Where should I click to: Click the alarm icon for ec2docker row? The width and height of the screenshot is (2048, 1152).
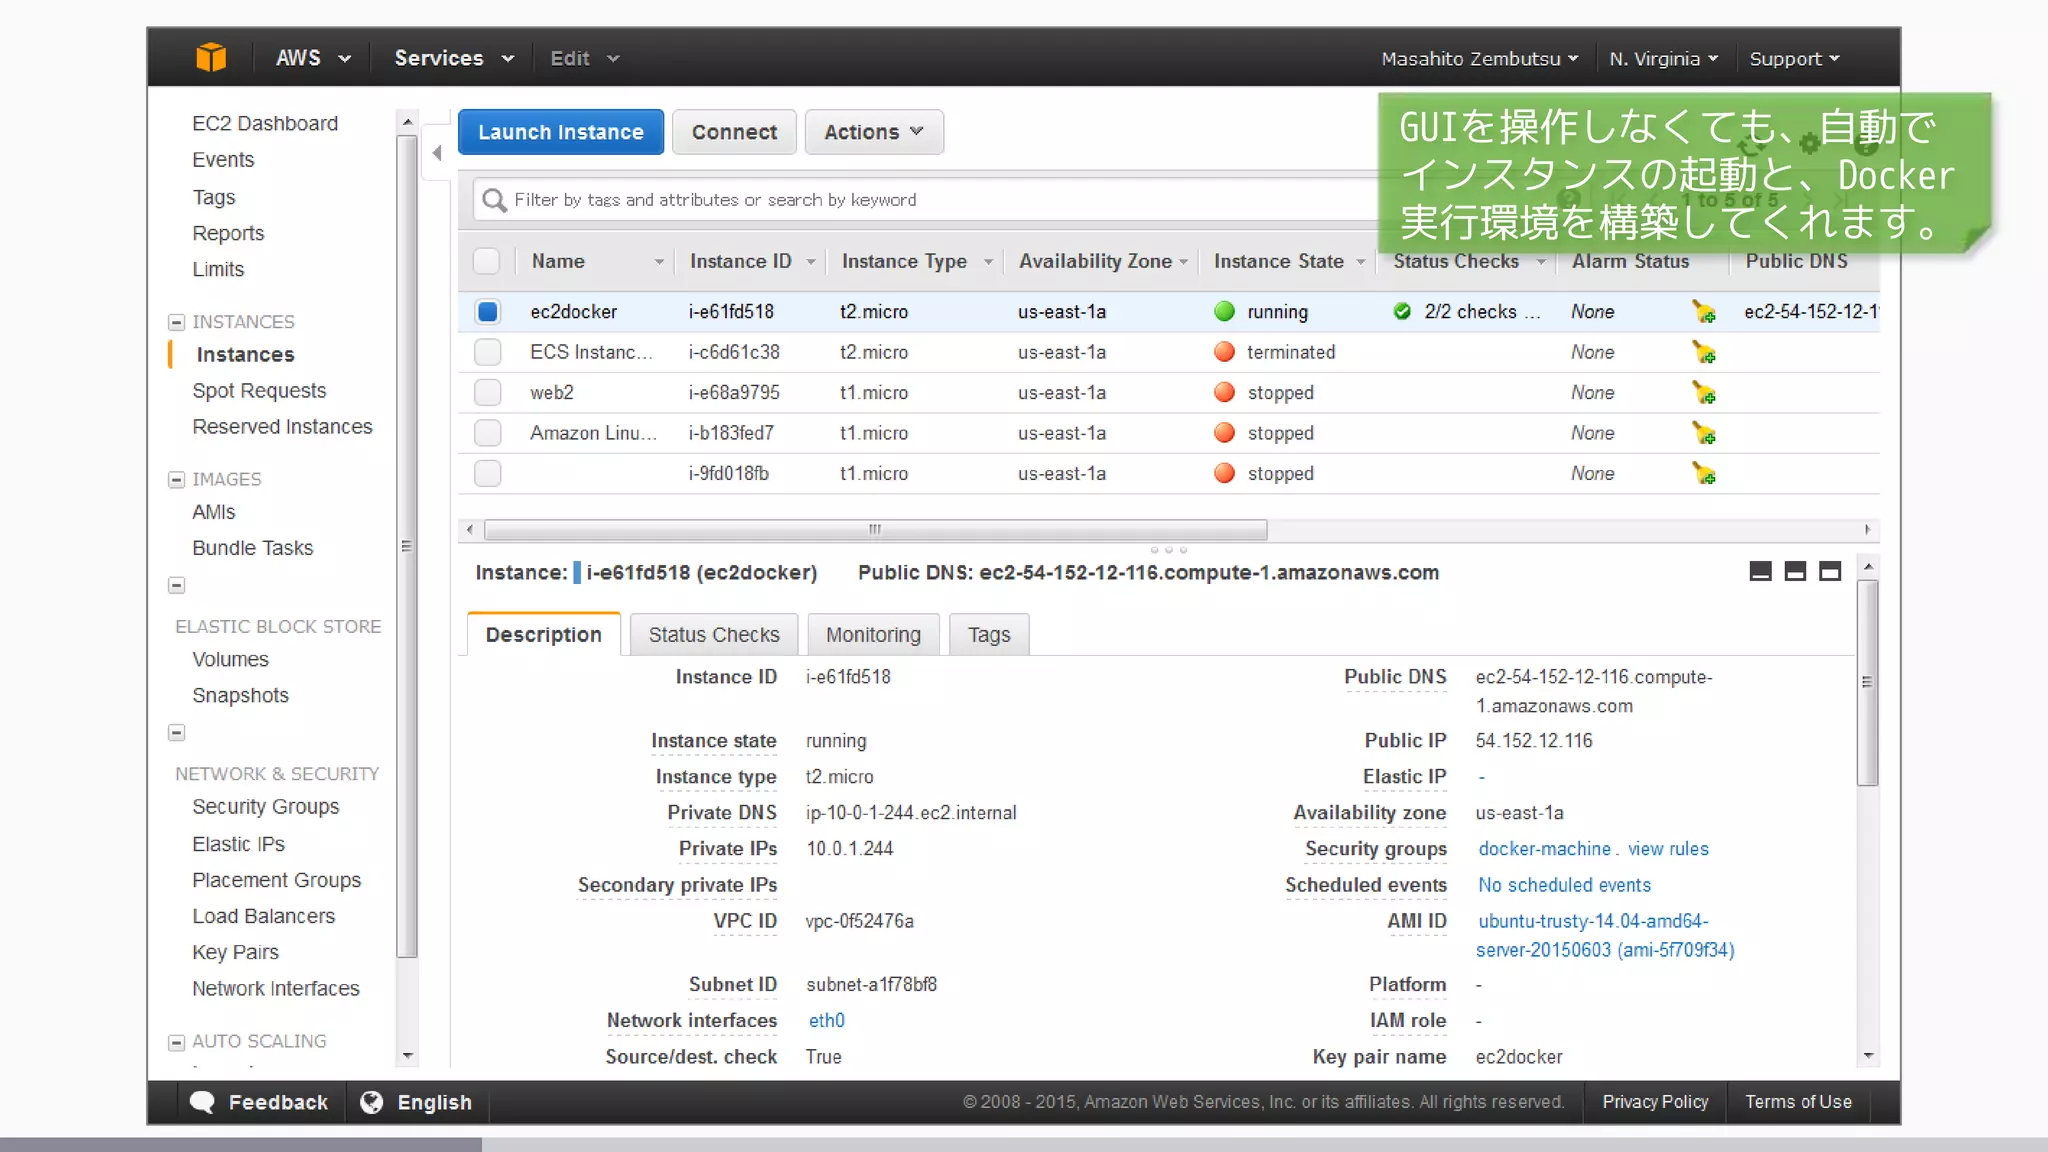point(1704,312)
